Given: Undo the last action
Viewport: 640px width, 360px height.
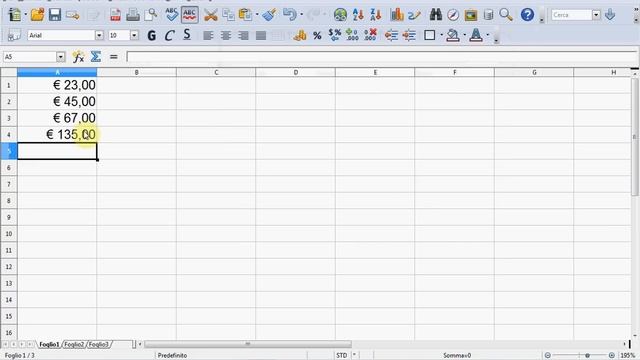Looking at the screenshot, I should pos(289,15).
